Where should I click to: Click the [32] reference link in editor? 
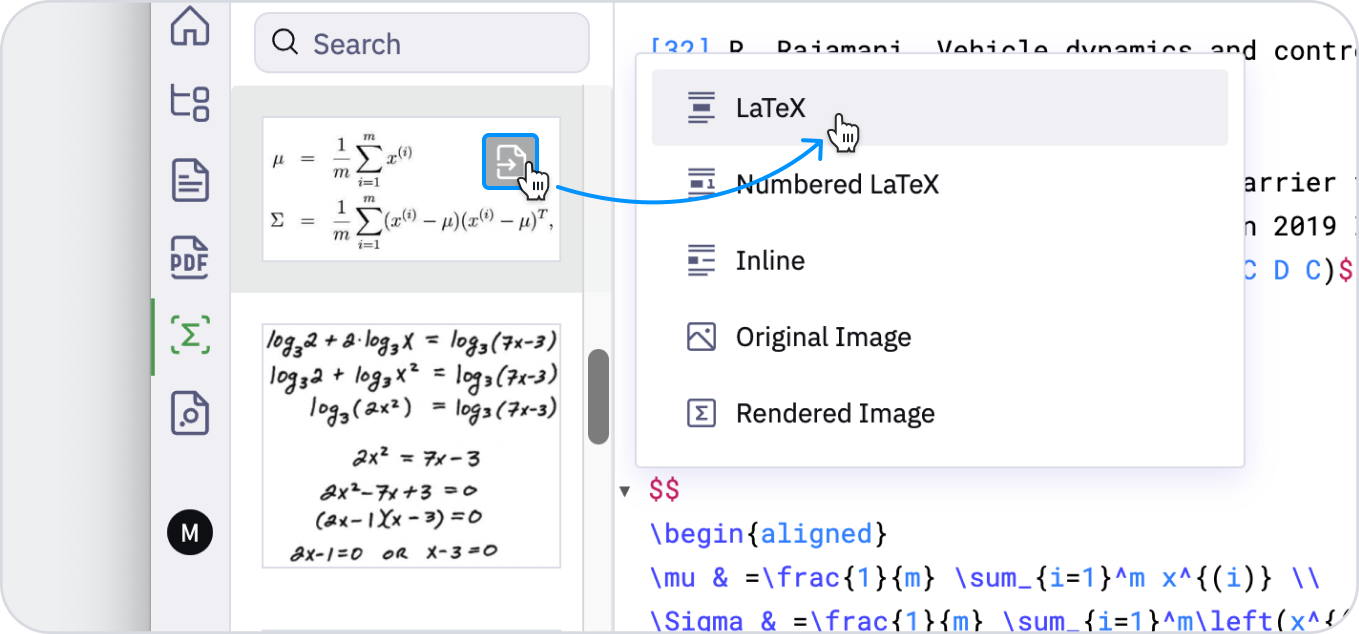coord(681,49)
